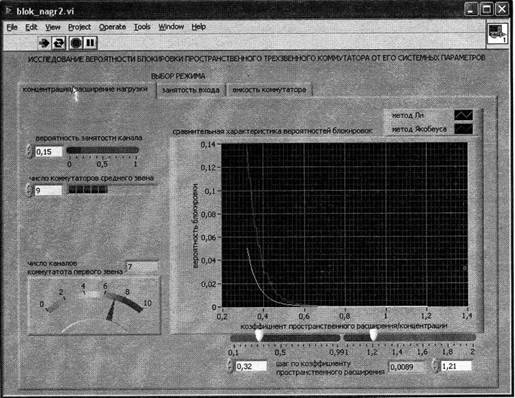This screenshot has width=515, height=398.
Task: Click the Run Continuously icon
Action: tap(59, 43)
